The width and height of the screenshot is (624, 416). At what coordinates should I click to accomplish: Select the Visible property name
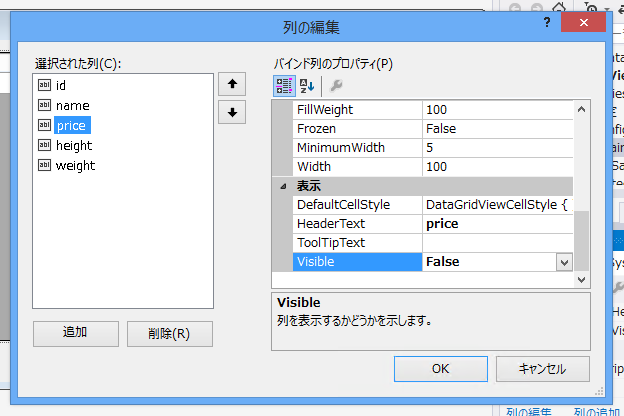357,262
